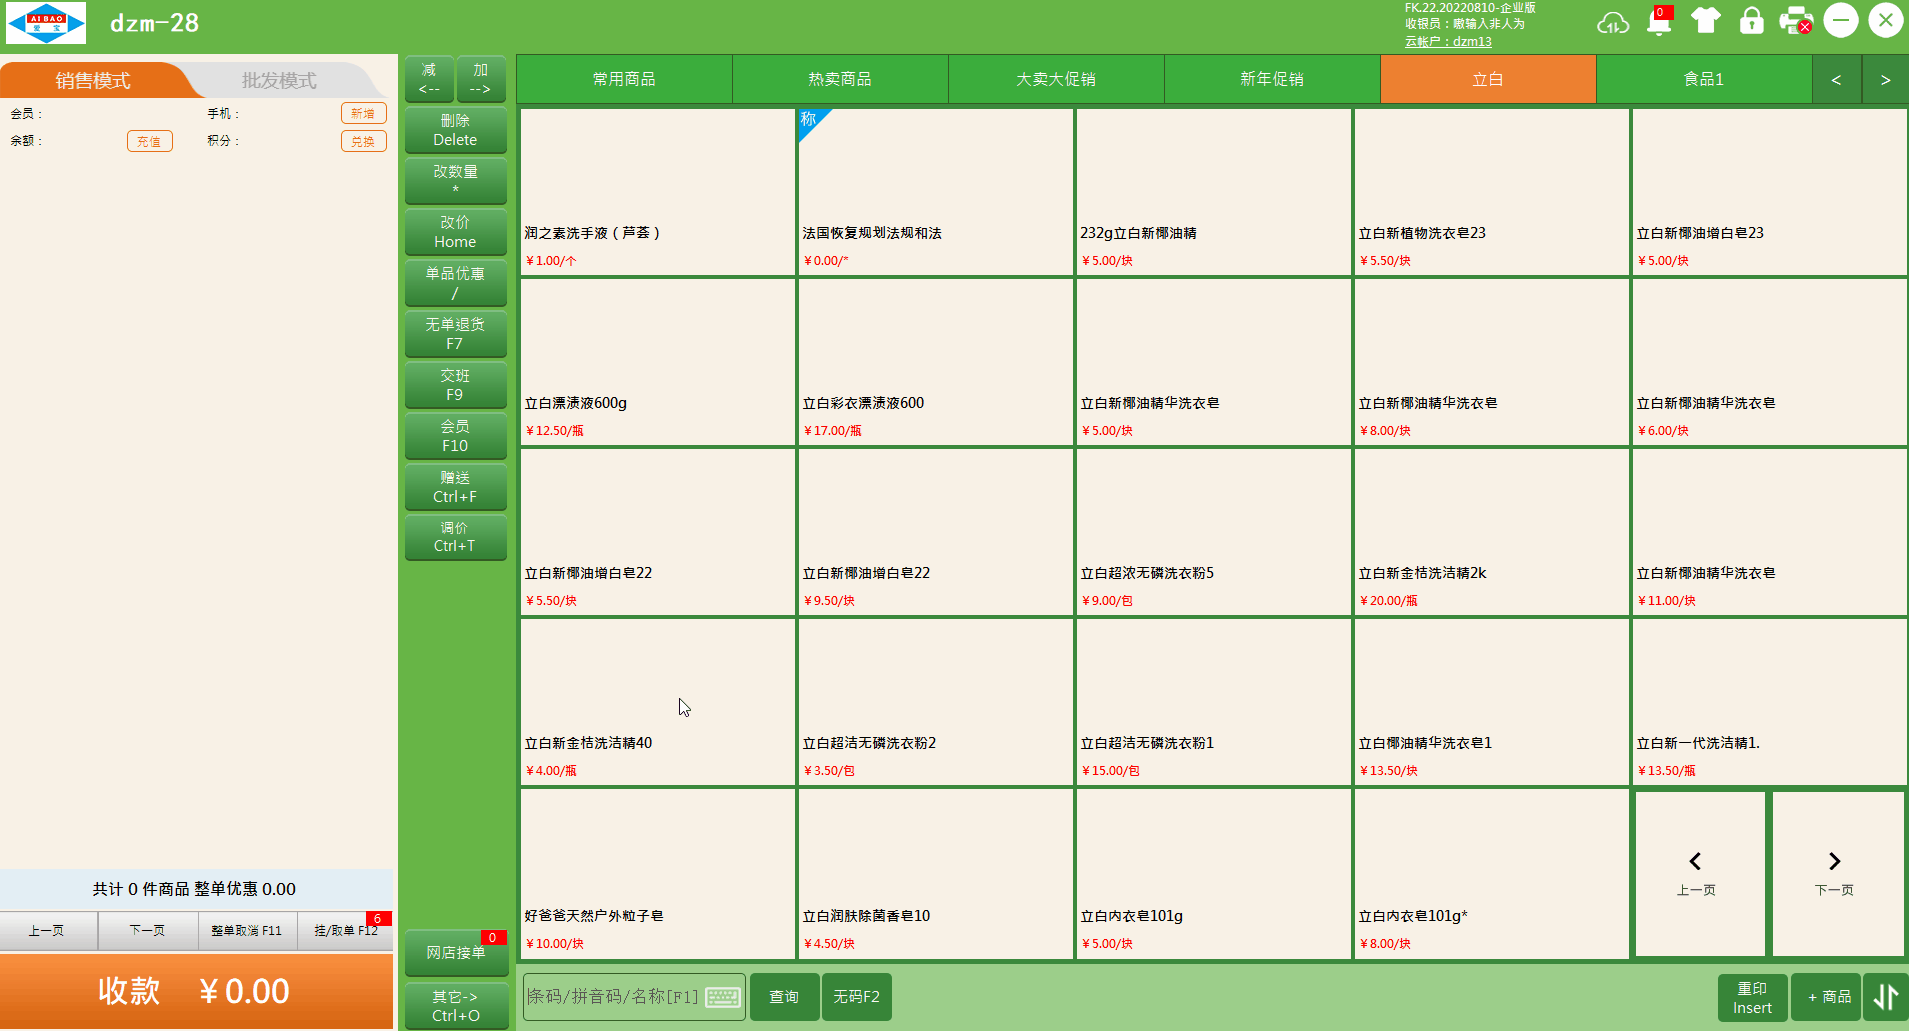Image resolution: width=1909 pixels, height=1031 pixels.
Task: Select product 立白新金桔洗洁精2k
Action: coord(1491,532)
